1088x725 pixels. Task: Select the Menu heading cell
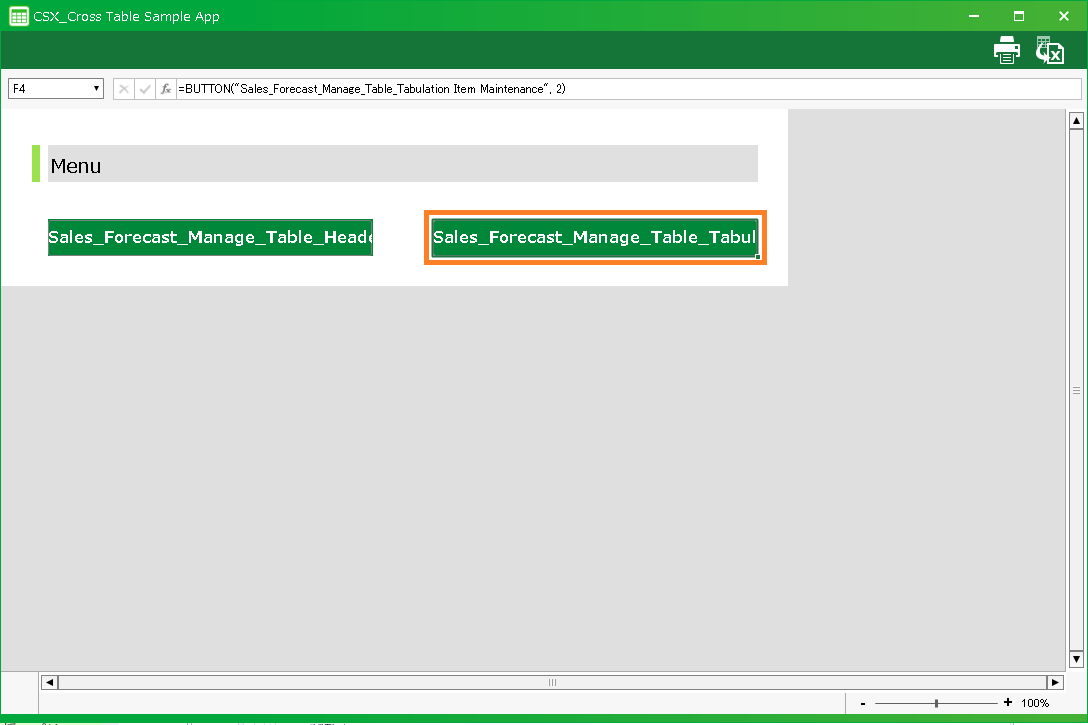(x=402, y=164)
